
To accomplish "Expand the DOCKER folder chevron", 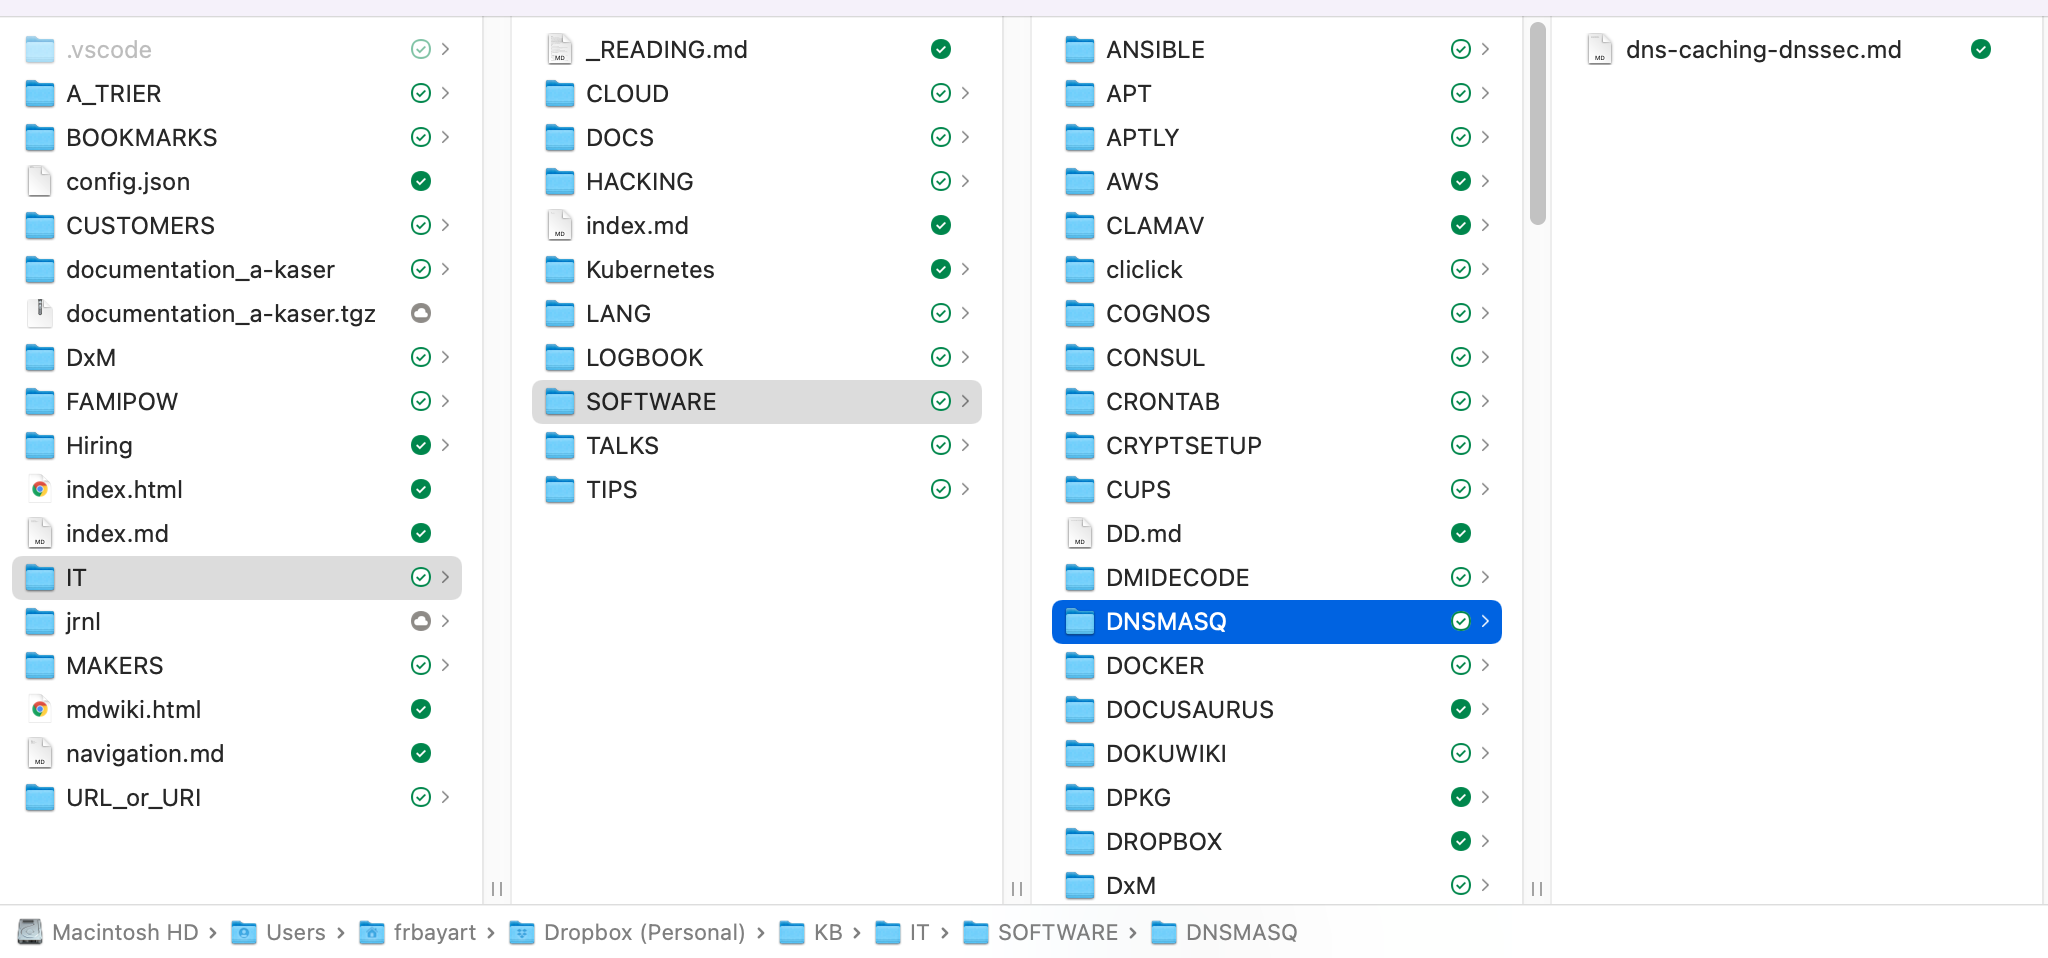I will (1485, 665).
